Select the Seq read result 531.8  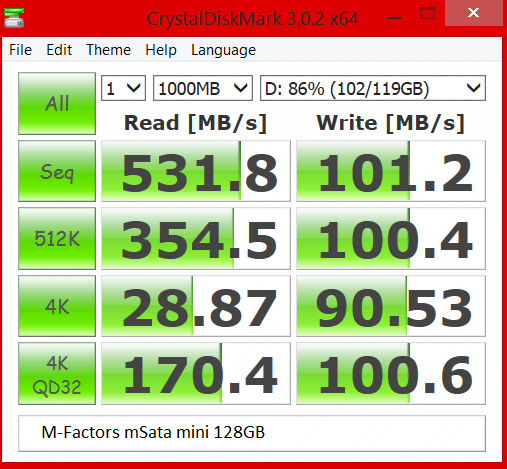coord(196,171)
